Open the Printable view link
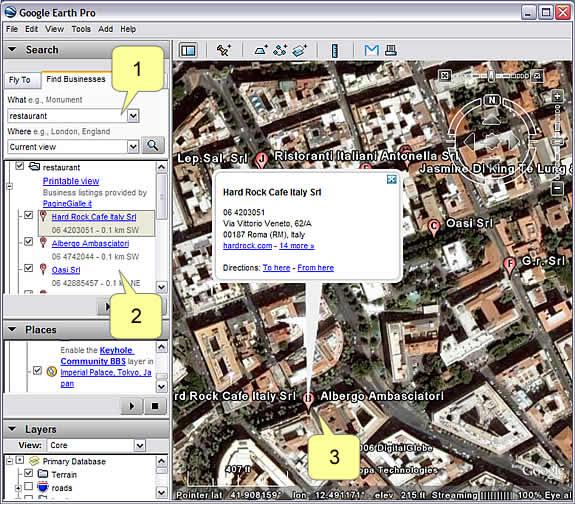 click(71, 181)
